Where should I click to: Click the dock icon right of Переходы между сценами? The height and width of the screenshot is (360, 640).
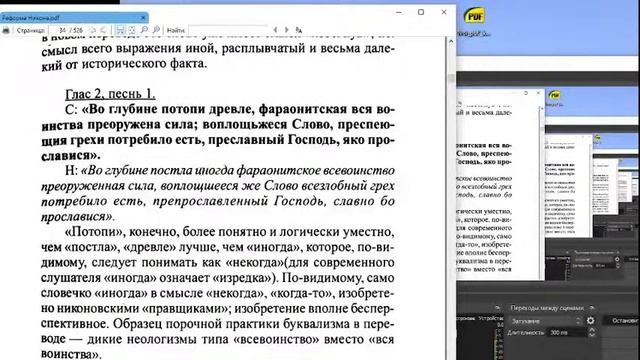click(592, 308)
